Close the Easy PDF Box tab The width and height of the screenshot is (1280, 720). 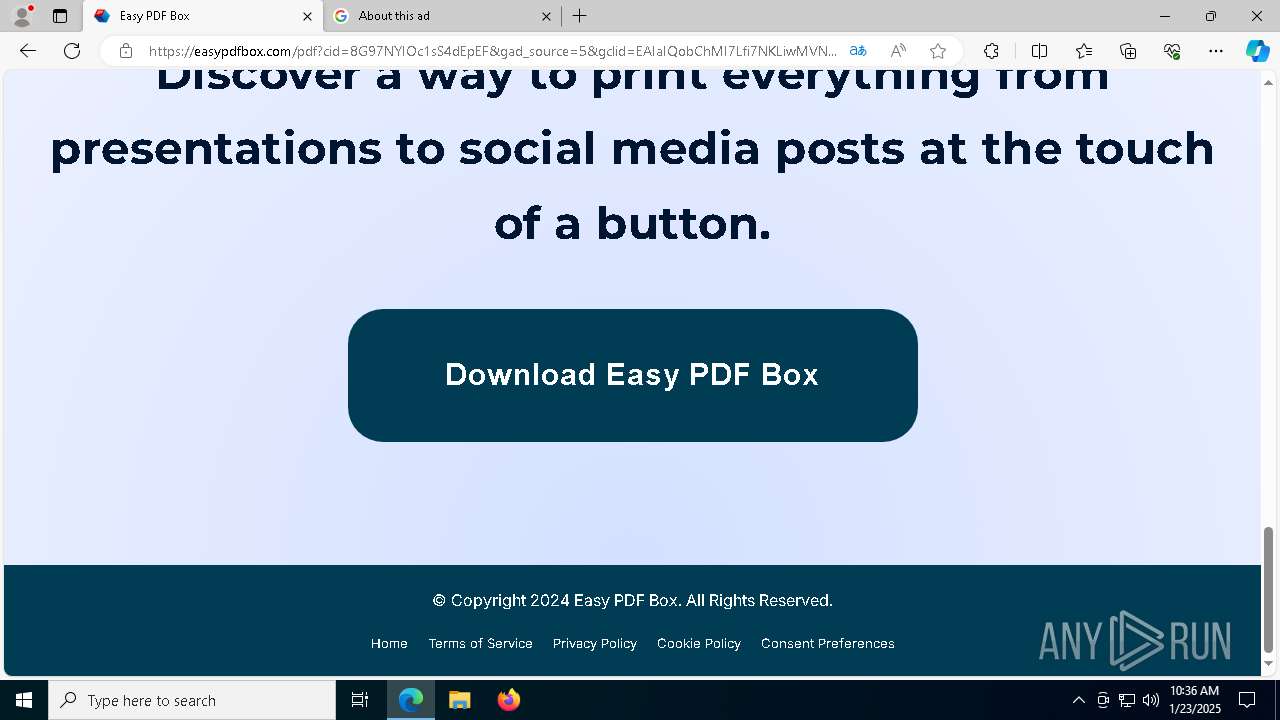[x=307, y=16]
